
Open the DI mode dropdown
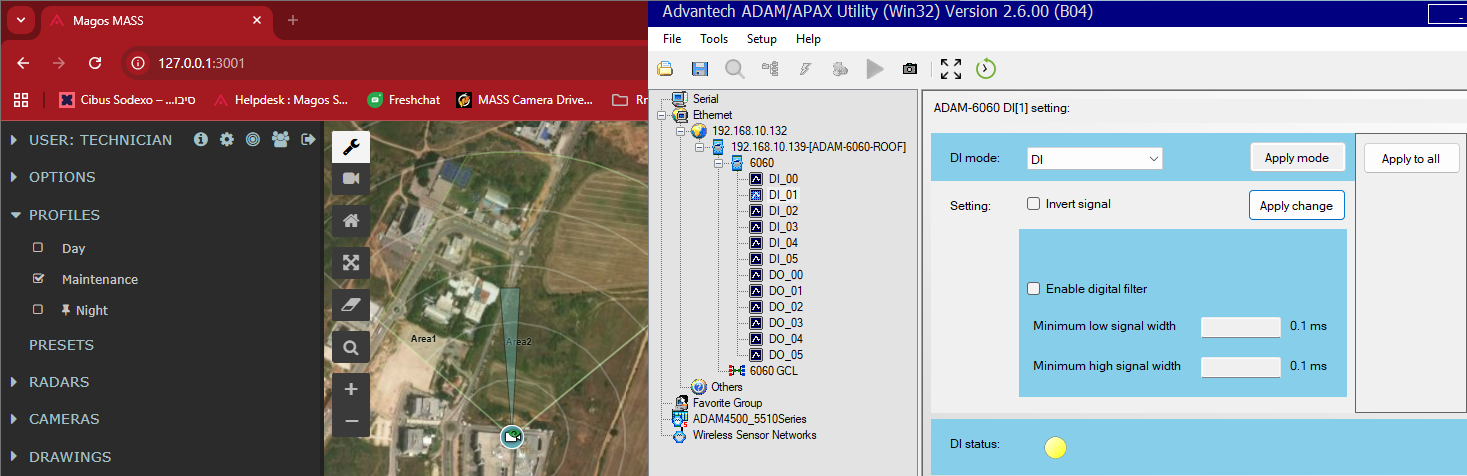(1094, 159)
